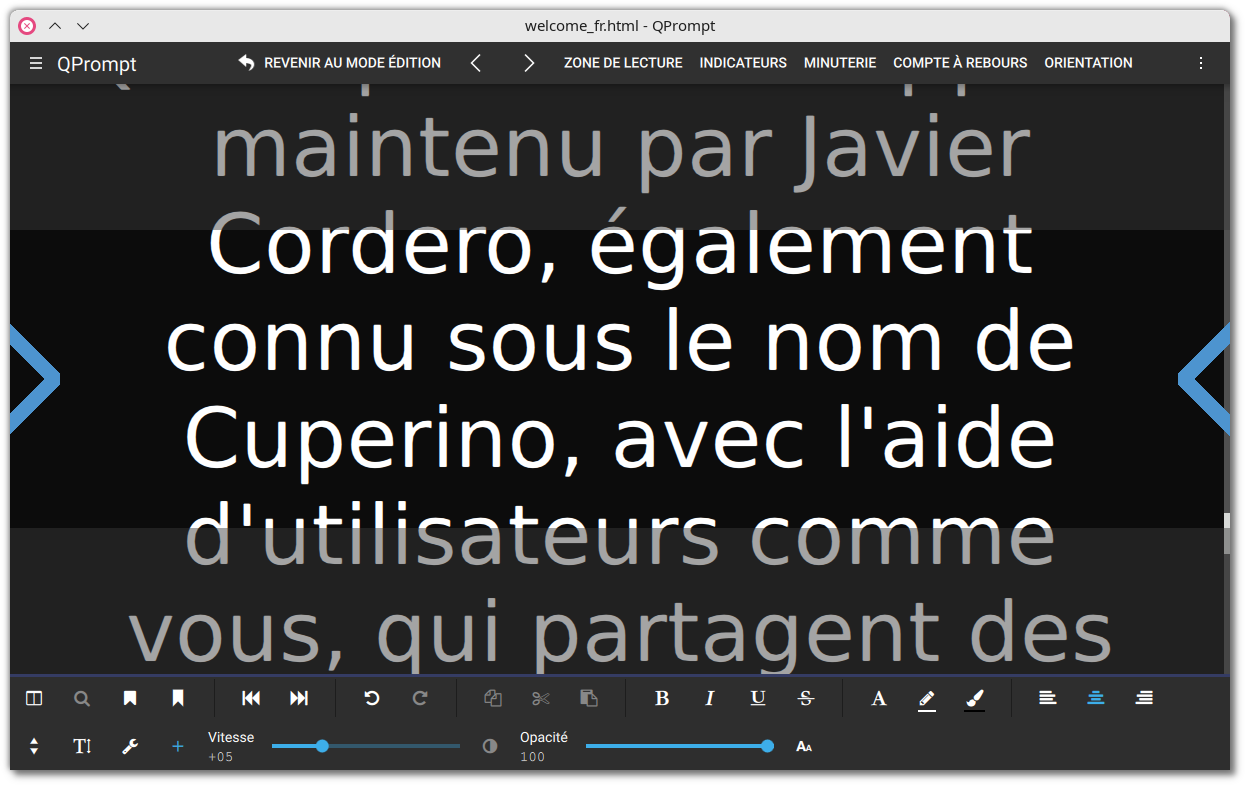Click the blue plus icon
This screenshot has width=1246, height=786.
pos(178,746)
